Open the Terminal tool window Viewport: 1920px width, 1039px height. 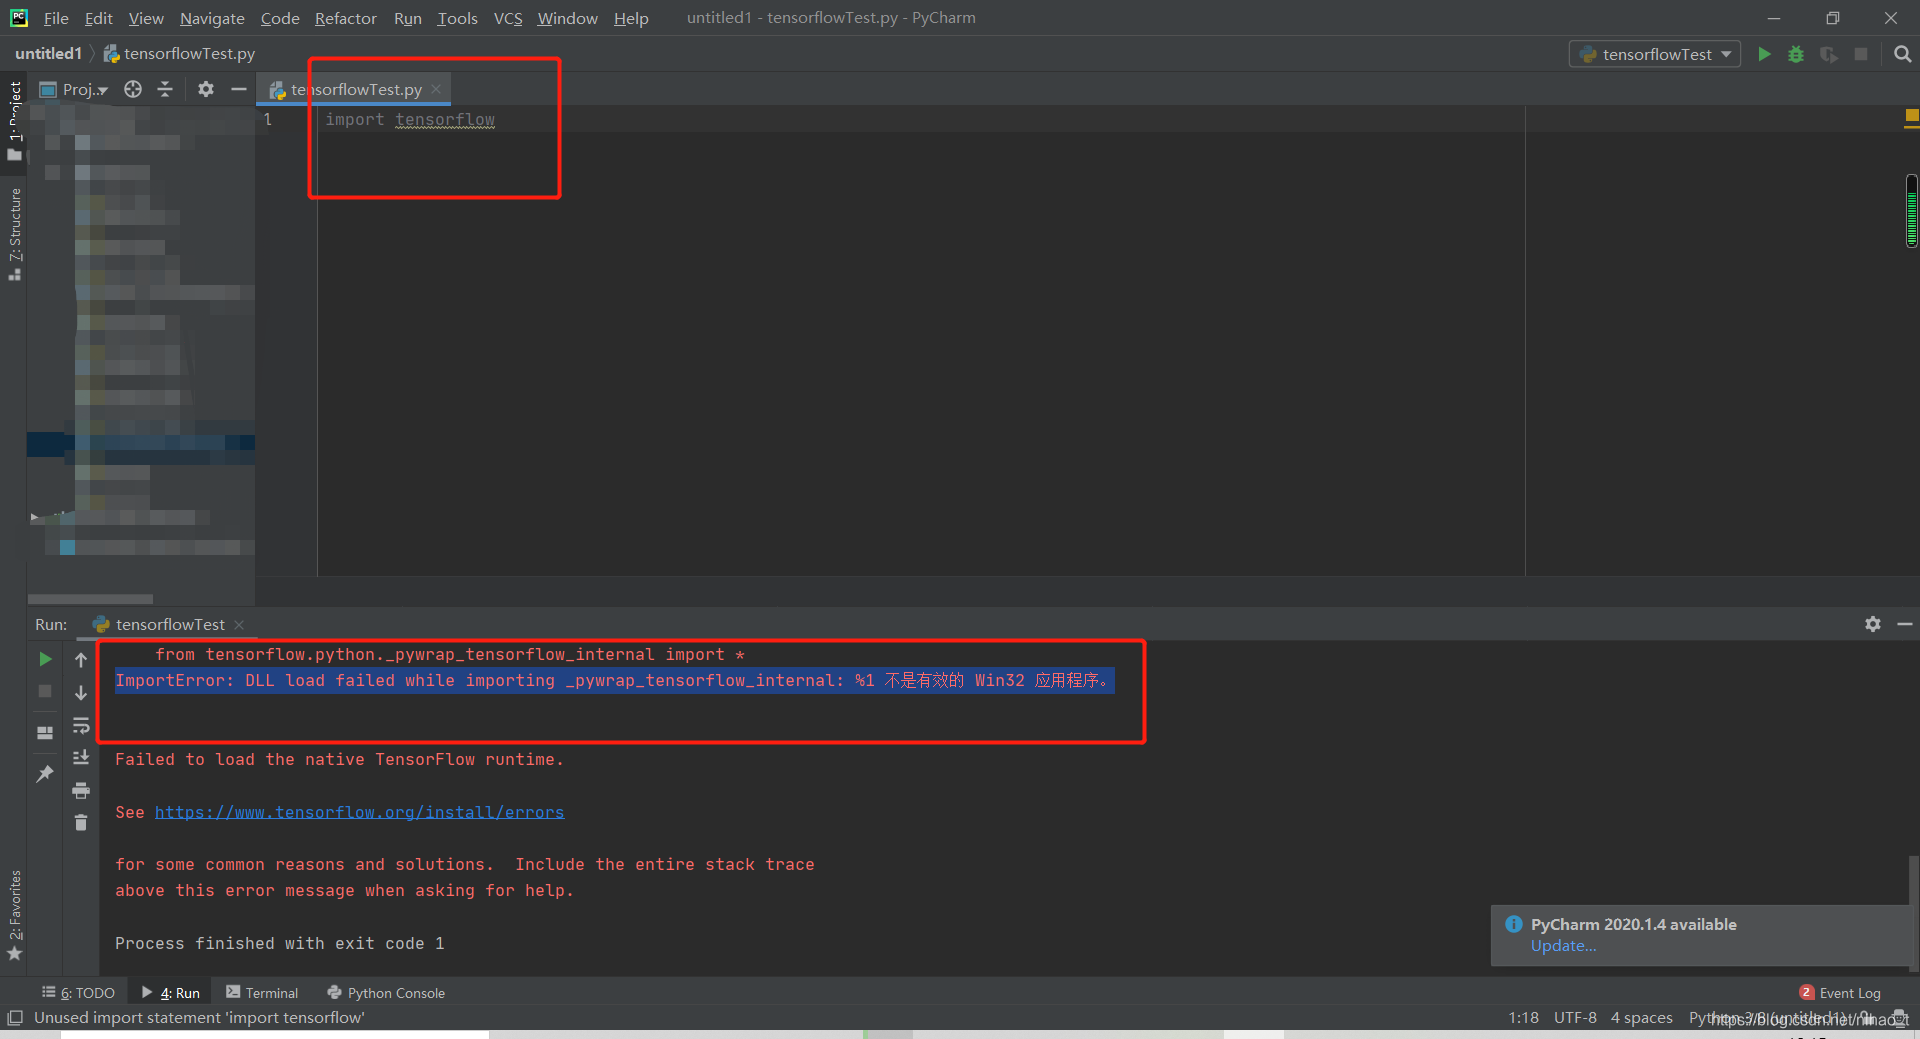262,992
